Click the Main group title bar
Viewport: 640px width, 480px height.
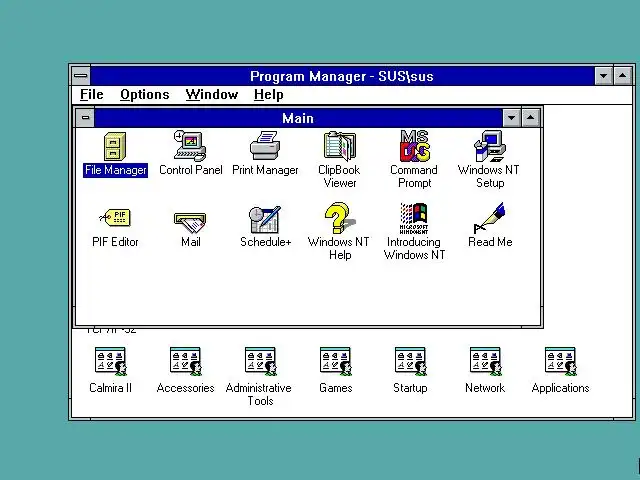tap(298, 118)
